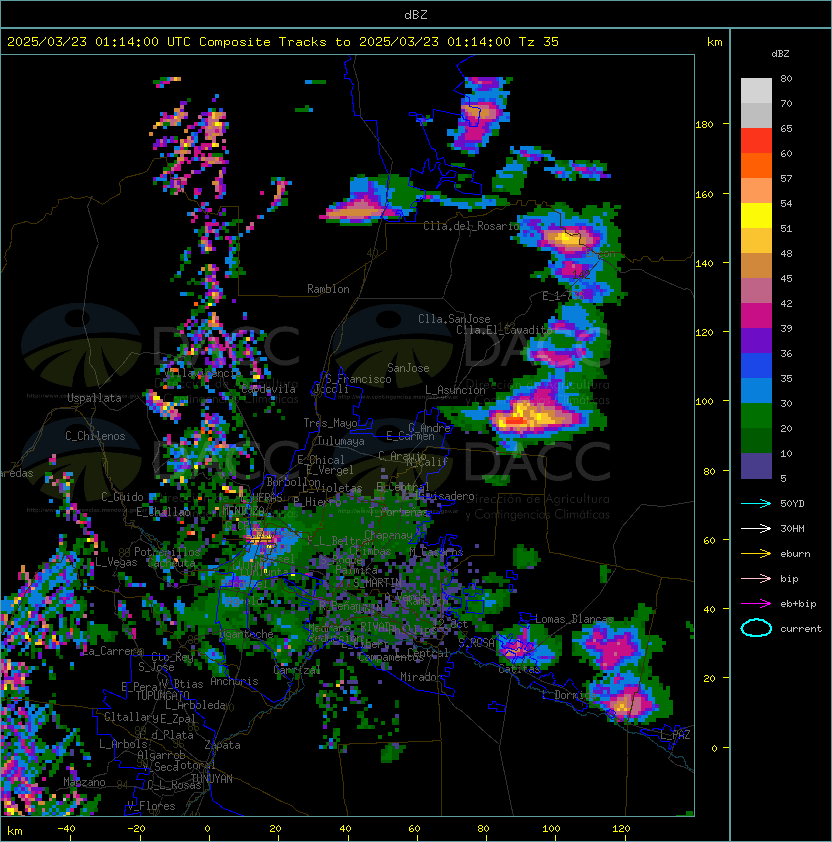Click the red 60-65 dBZ legend swatch
Image resolution: width=832 pixels, height=842 pixels.
[x=756, y=141]
